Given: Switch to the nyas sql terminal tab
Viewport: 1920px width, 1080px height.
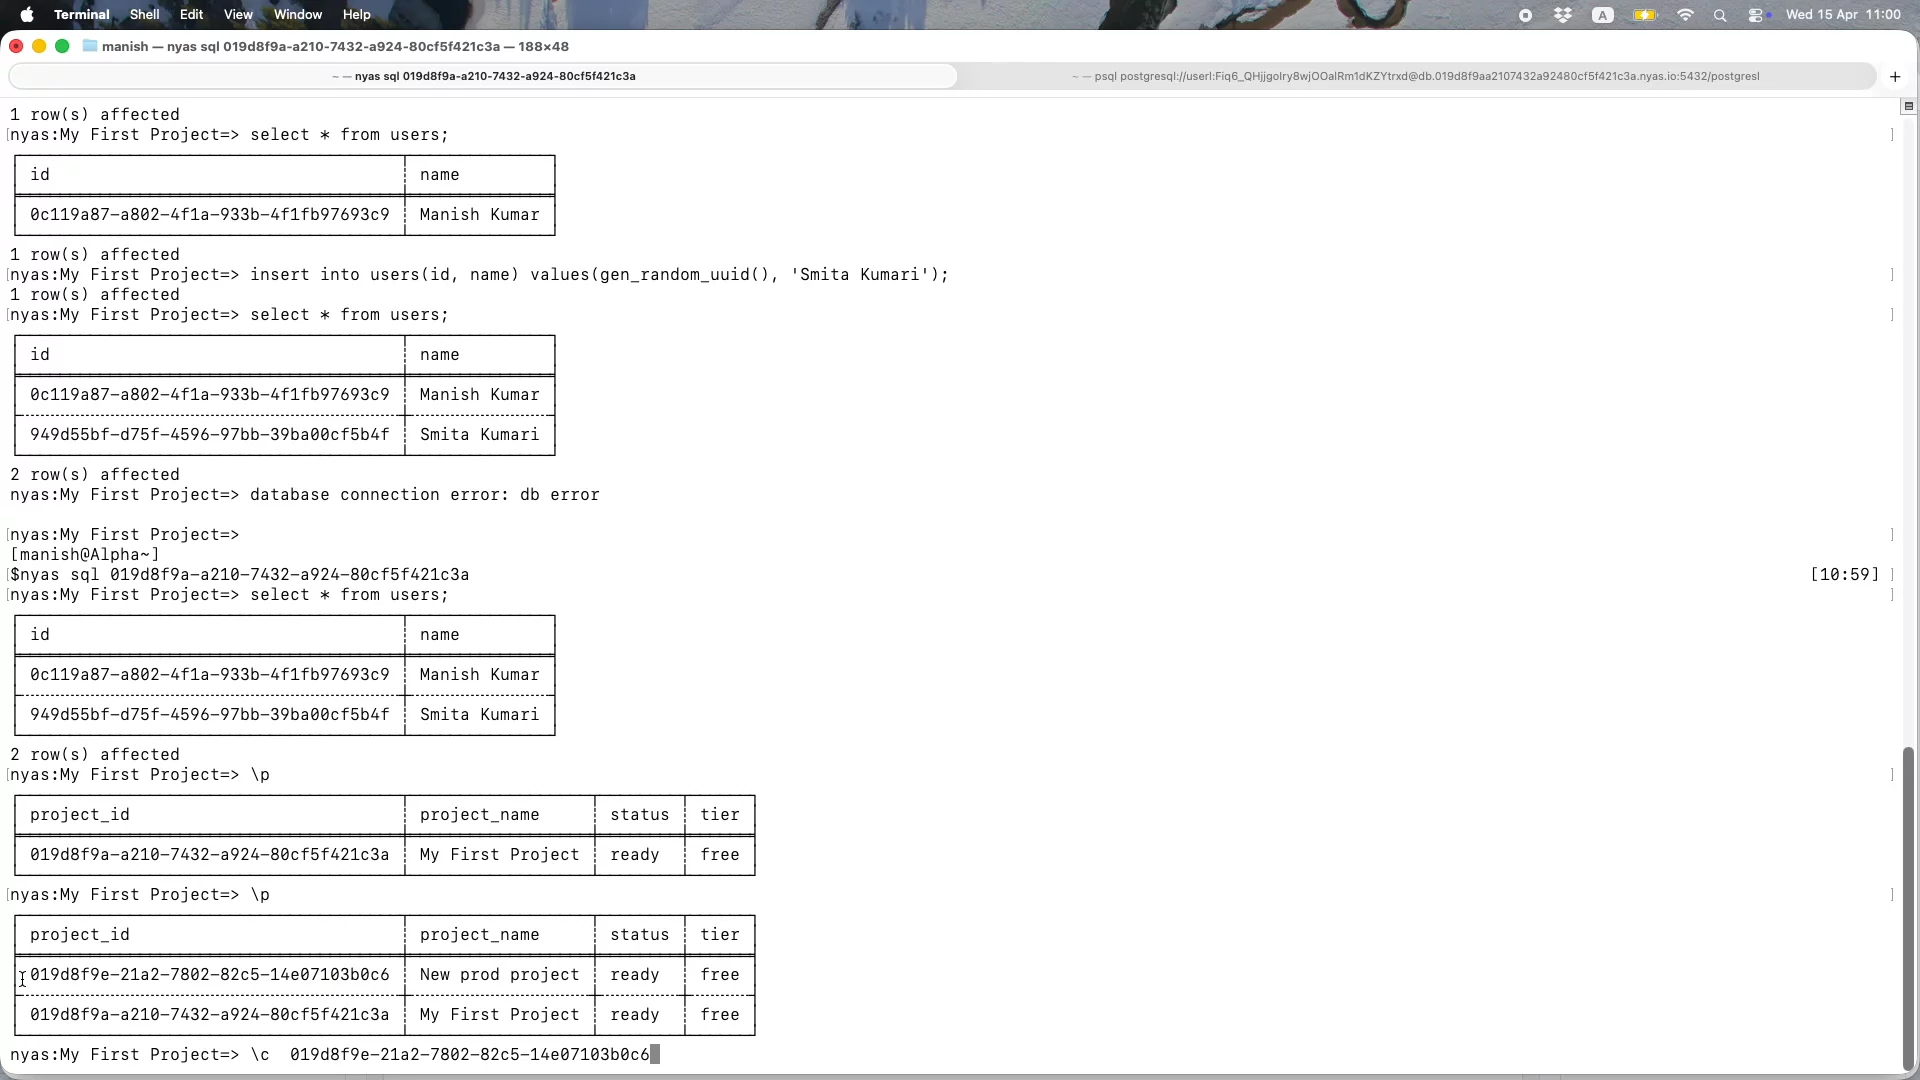Looking at the screenshot, I should pyautogui.click(x=483, y=76).
